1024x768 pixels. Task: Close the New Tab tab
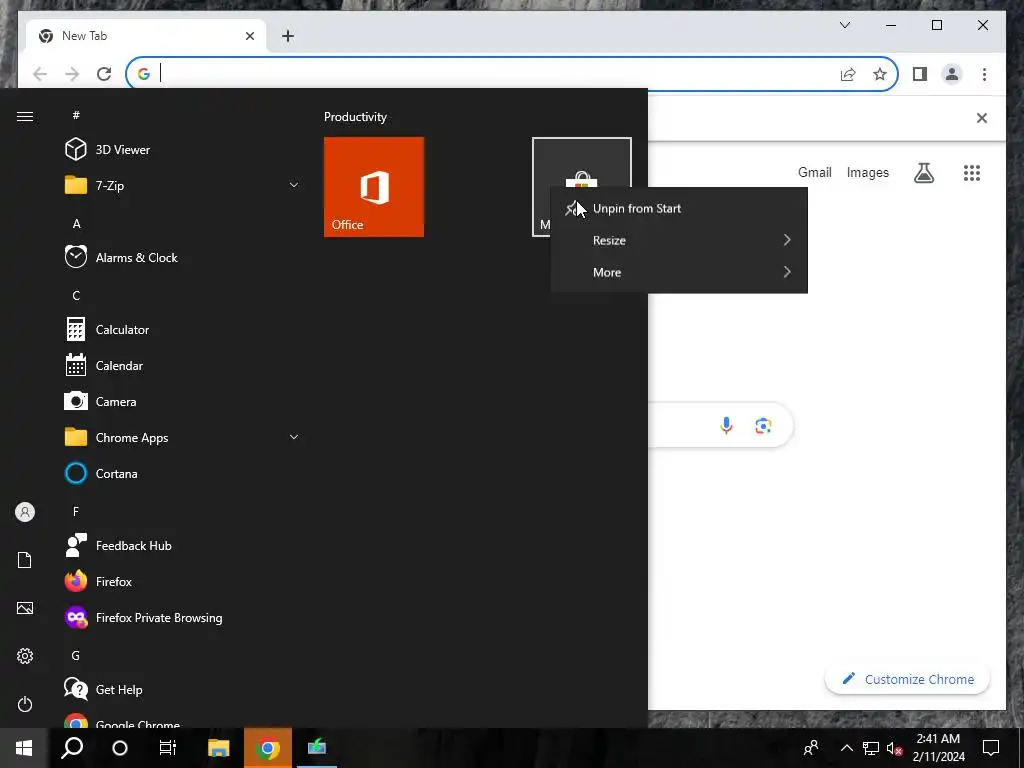(249, 36)
